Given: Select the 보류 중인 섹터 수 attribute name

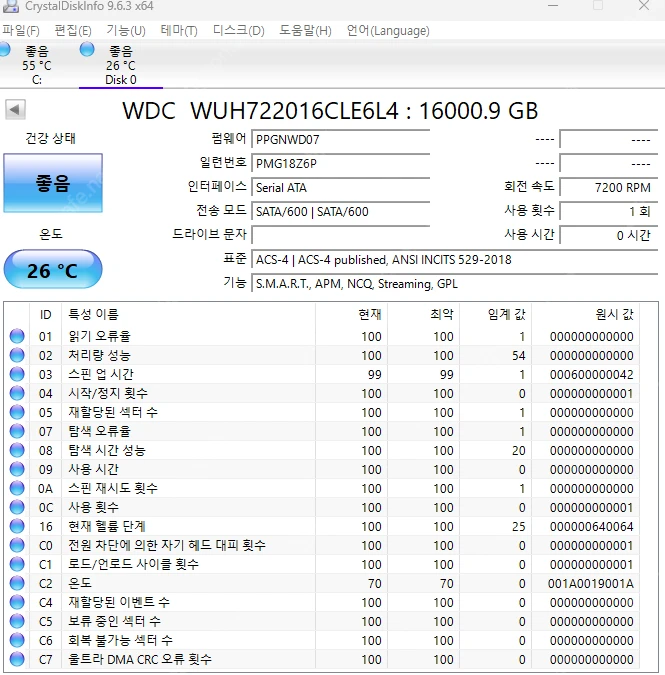Looking at the screenshot, I should [x=114, y=621].
